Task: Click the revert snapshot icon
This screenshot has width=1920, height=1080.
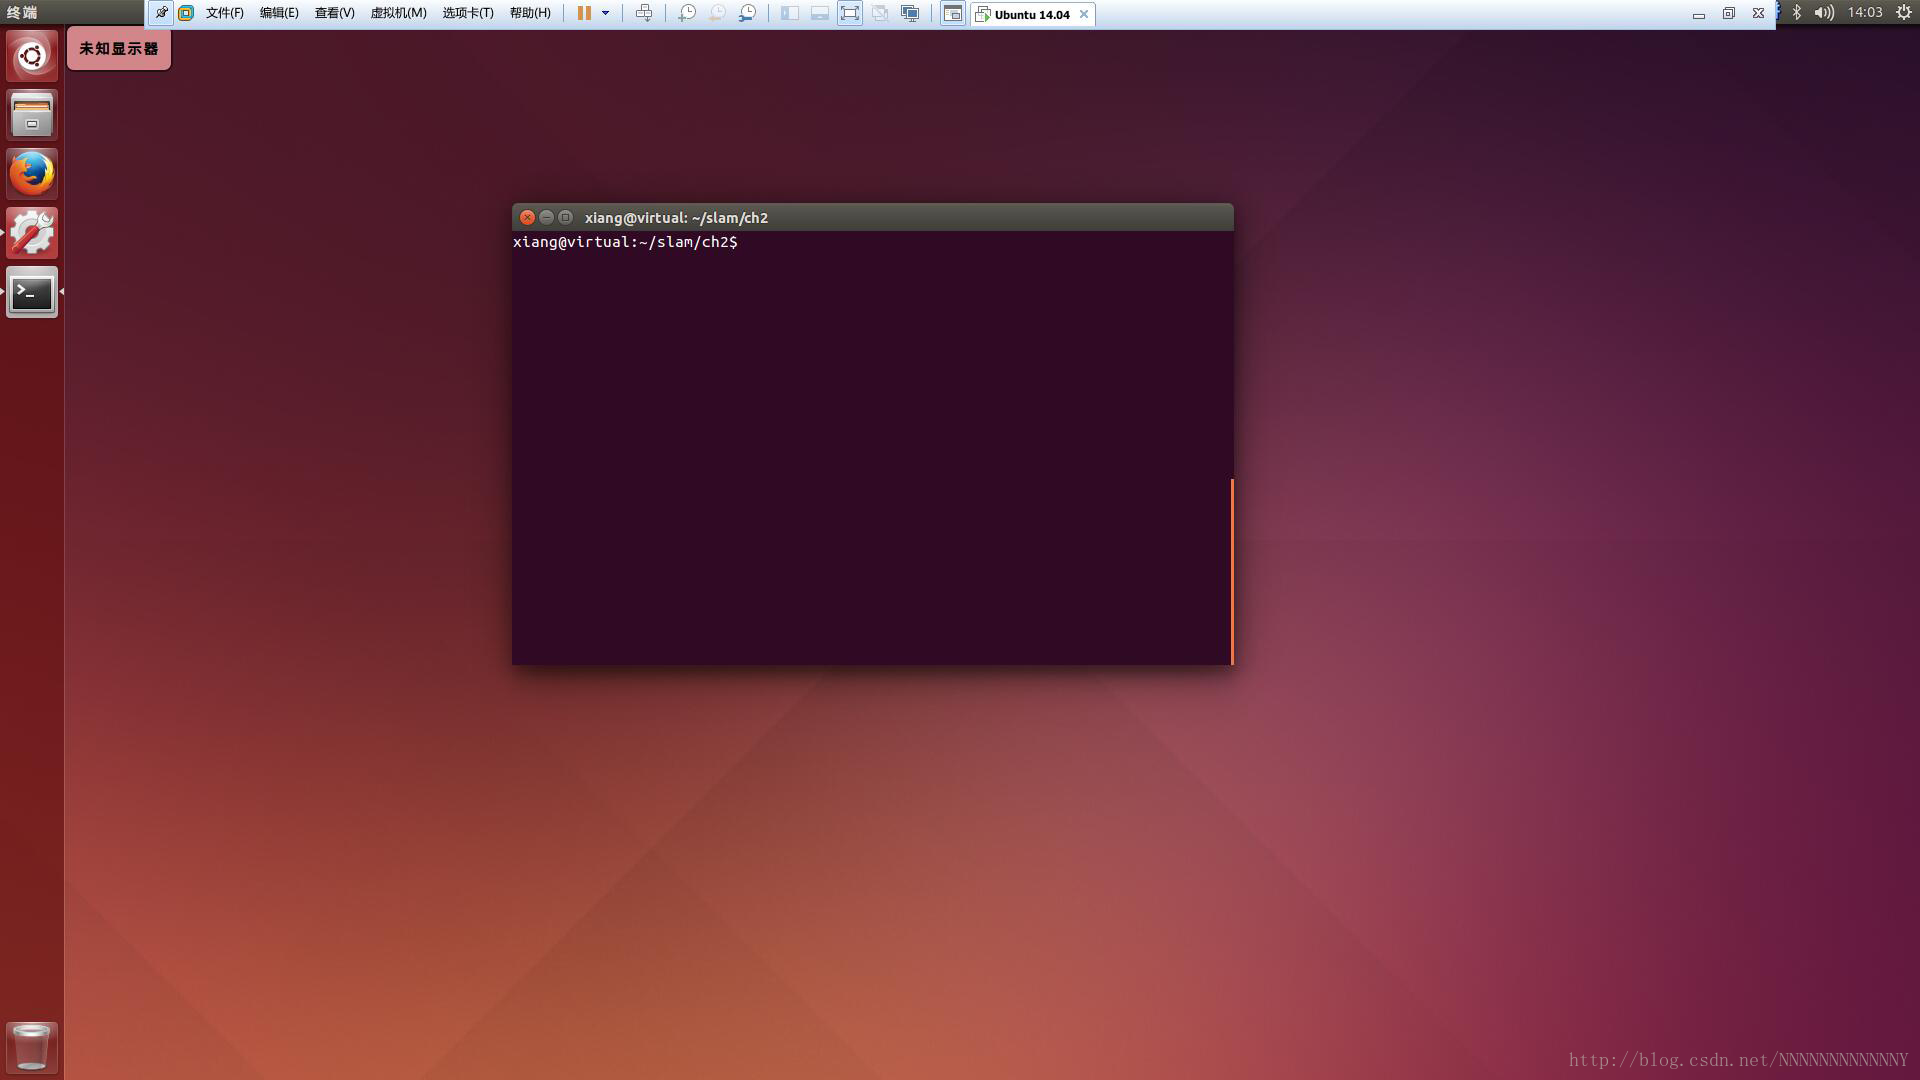Action: click(x=717, y=13)
